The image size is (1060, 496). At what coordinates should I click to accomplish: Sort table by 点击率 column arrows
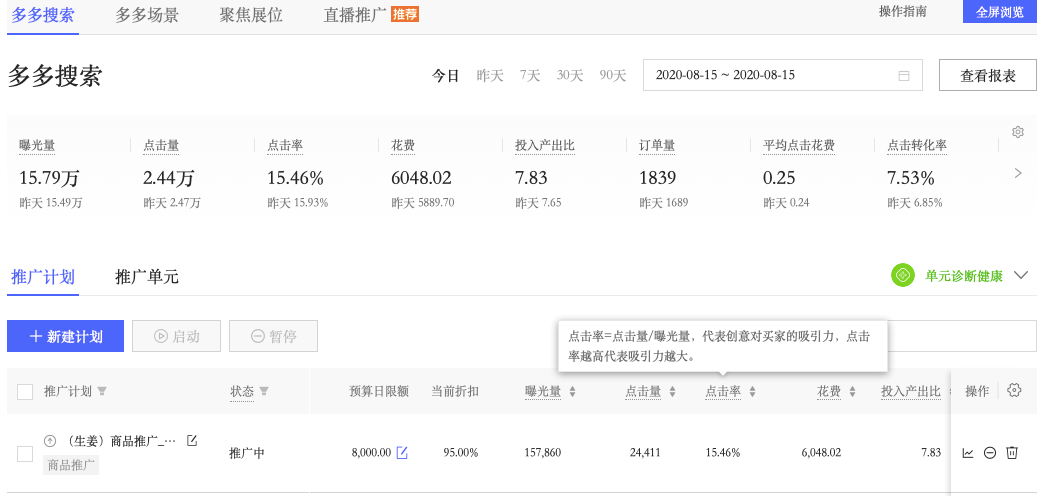click(752, 391)
